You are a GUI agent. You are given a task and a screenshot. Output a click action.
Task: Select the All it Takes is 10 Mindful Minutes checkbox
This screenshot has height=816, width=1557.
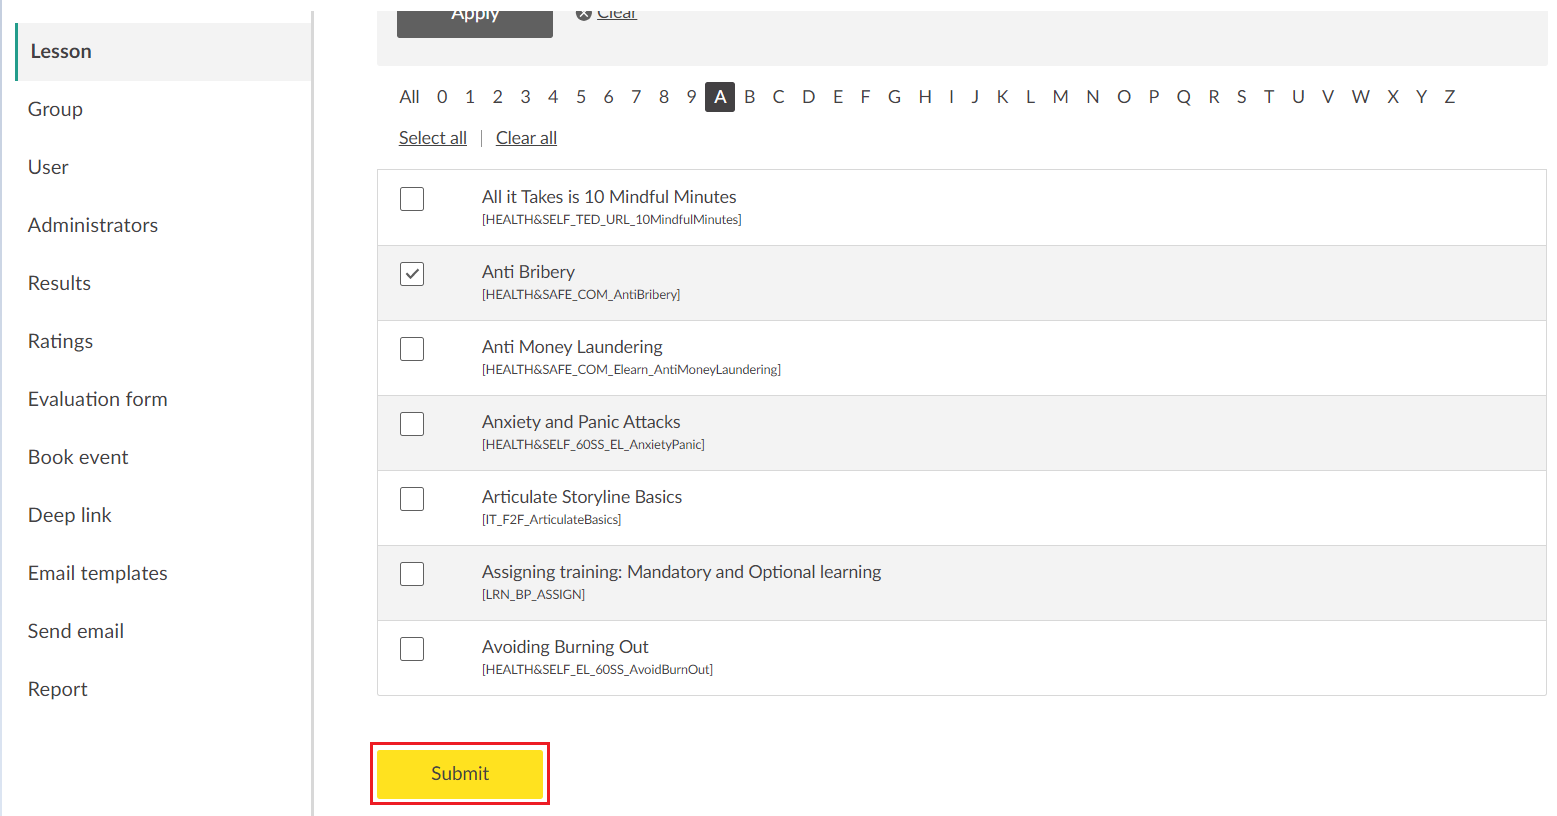point(412,199)
